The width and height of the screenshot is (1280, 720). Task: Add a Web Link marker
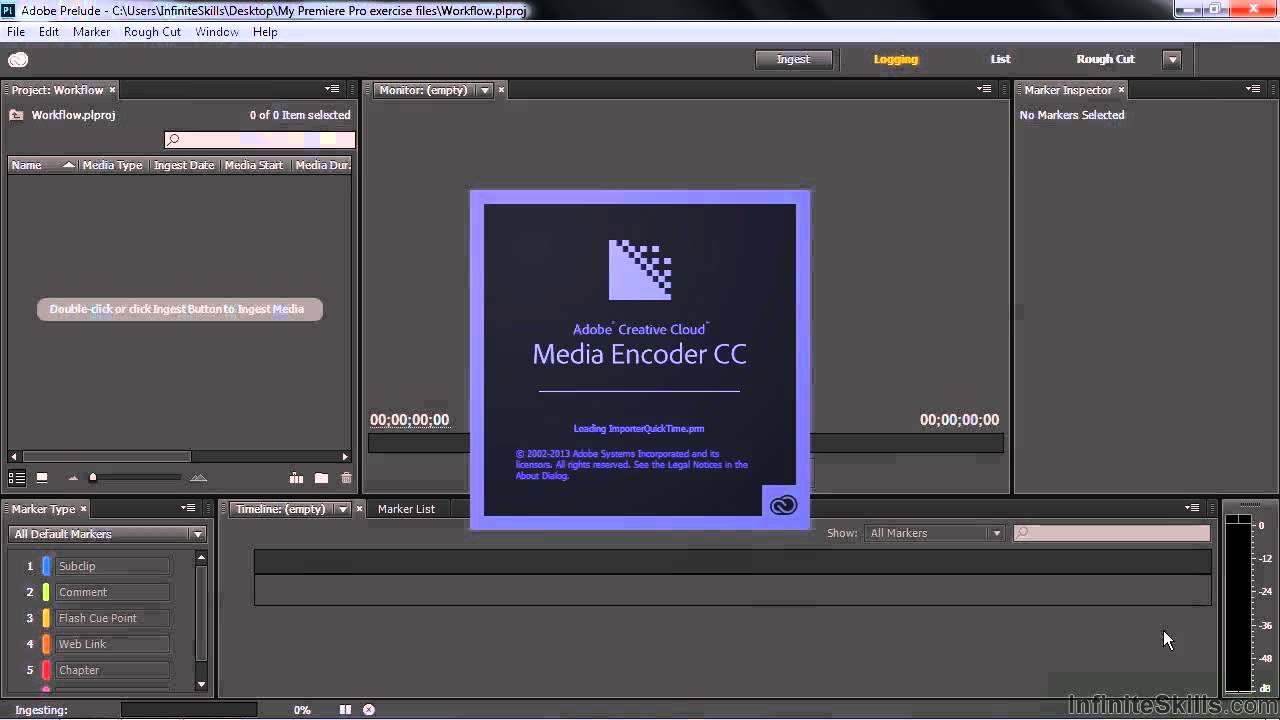pos(112,644)
